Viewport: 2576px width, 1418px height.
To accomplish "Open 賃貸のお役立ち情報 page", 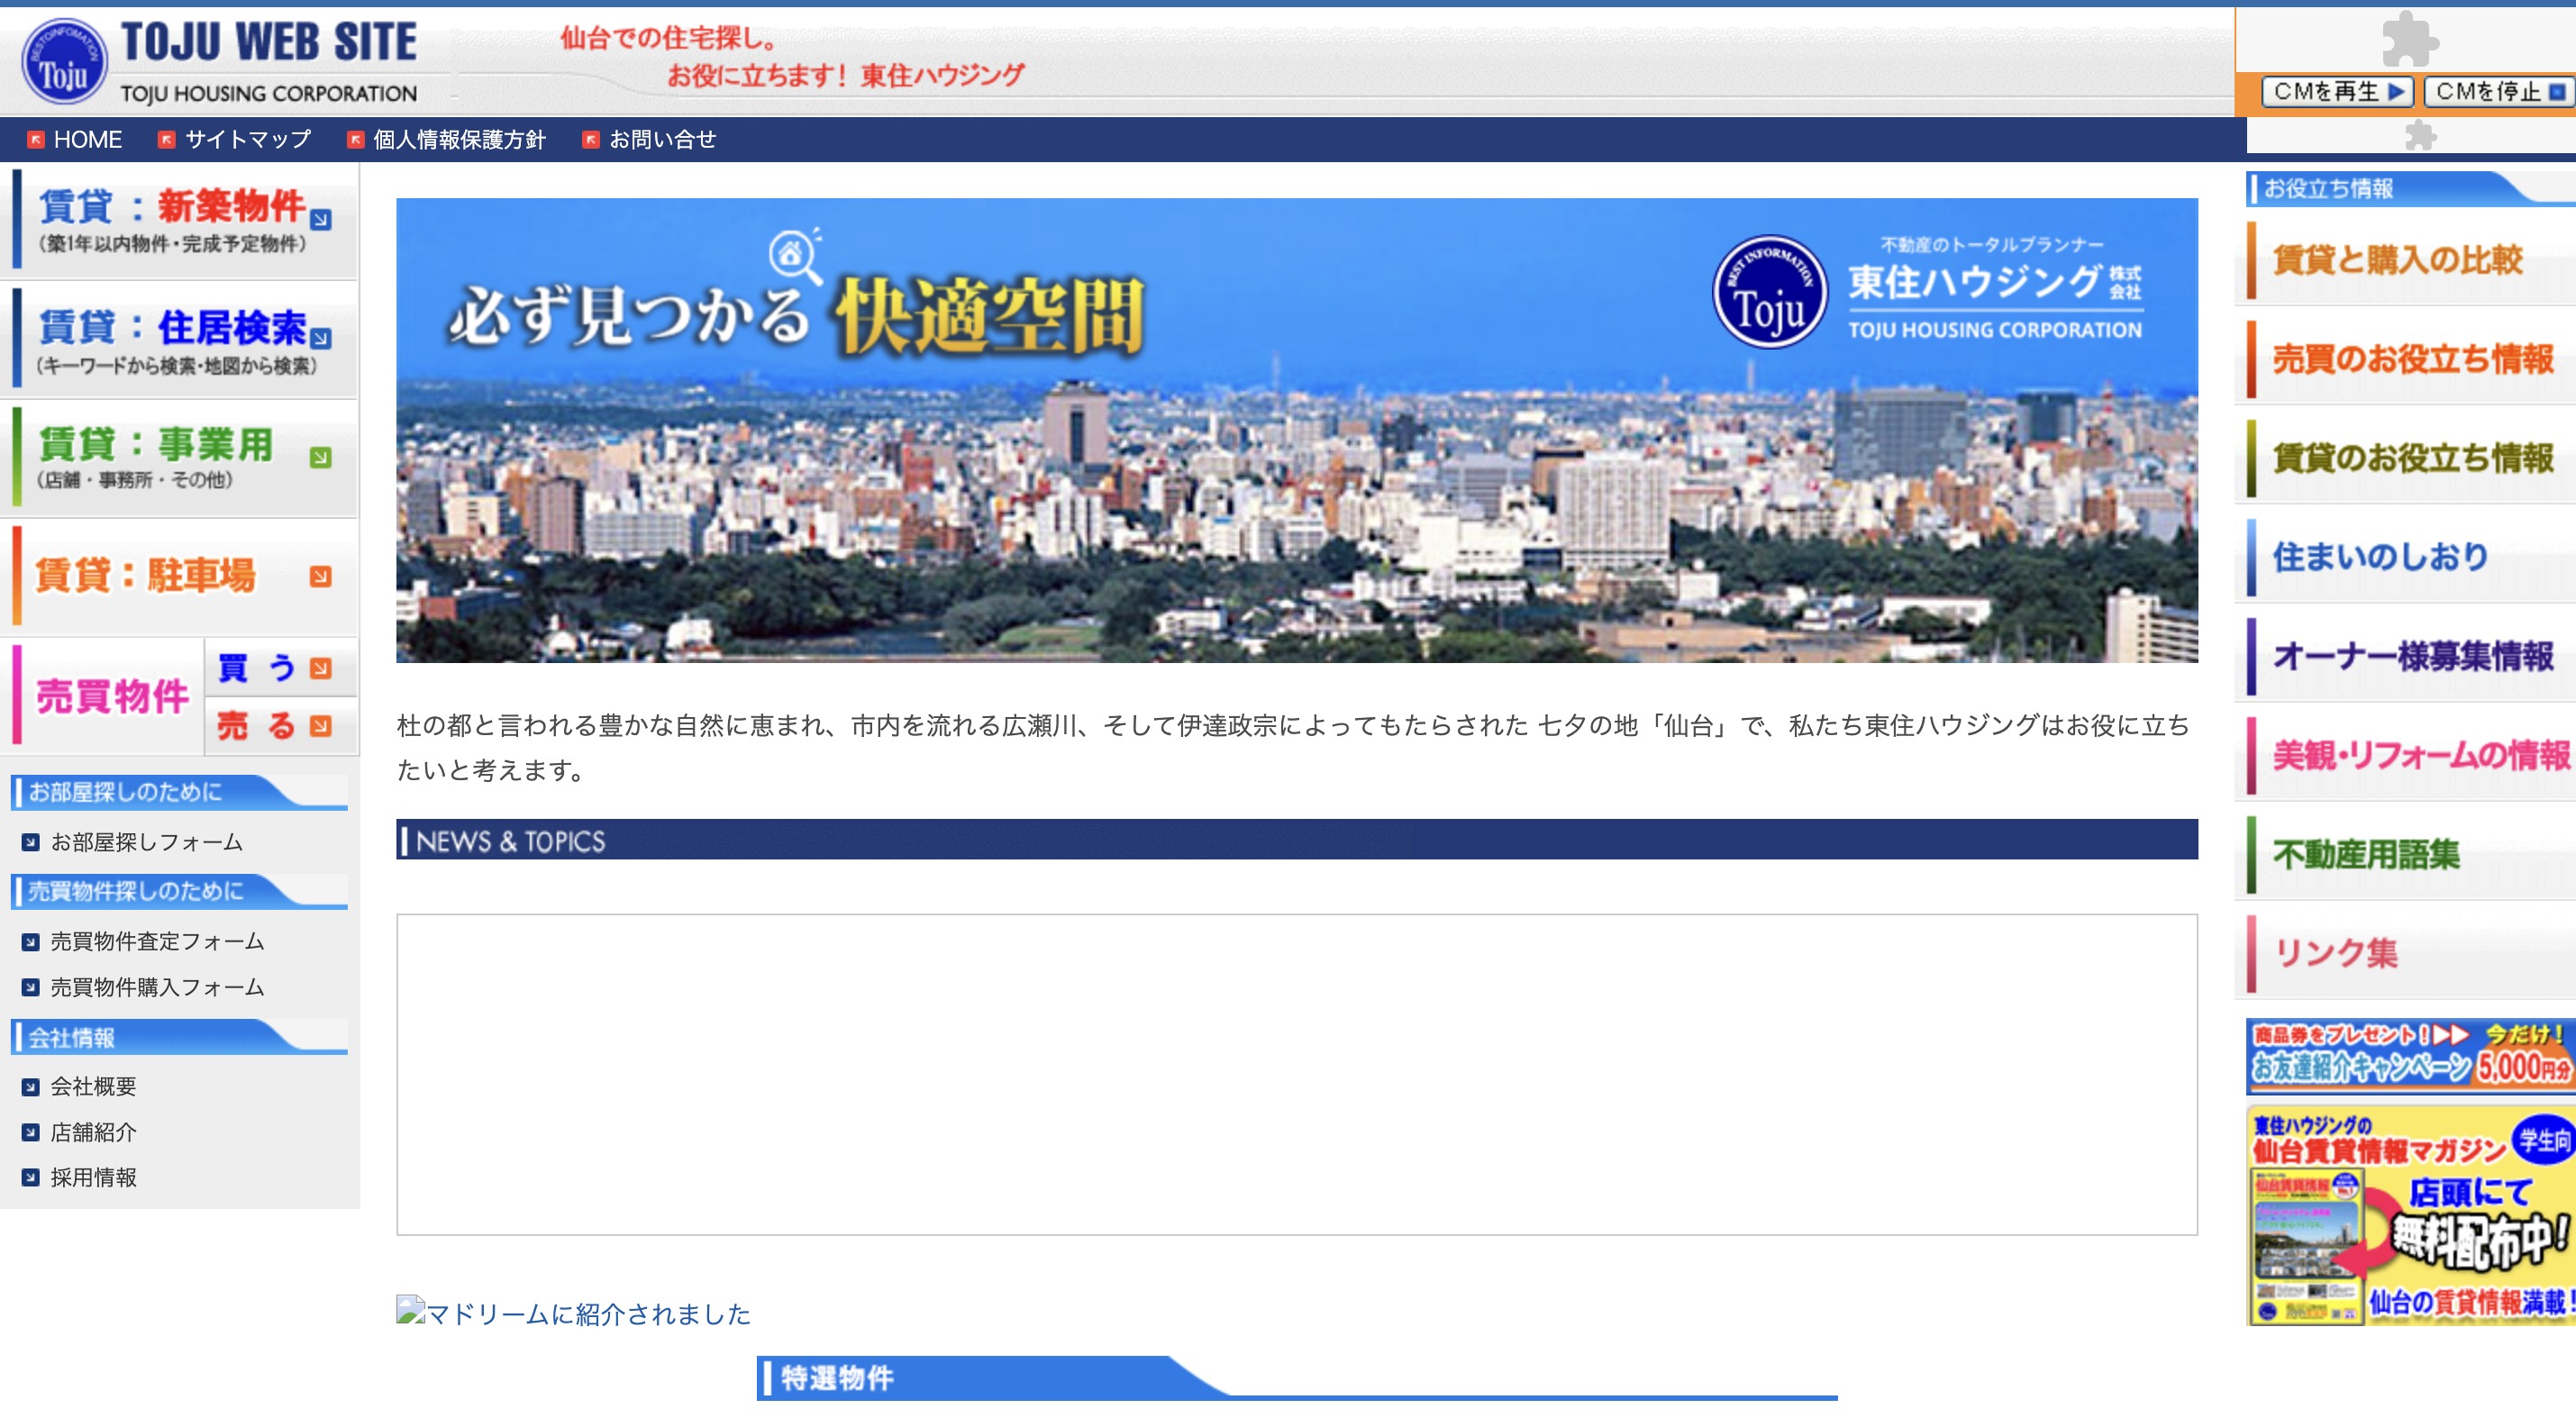I will (2405, 458).
